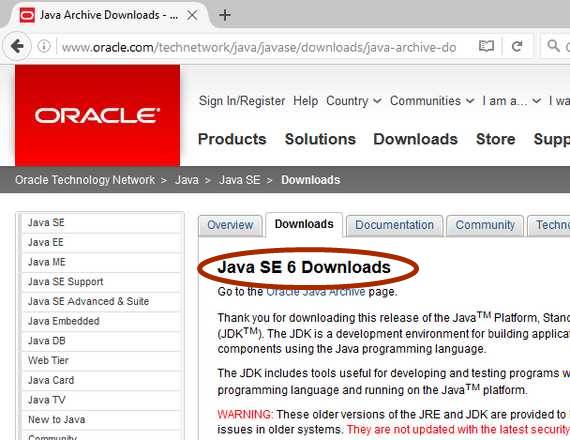Open Java DB in sidebar
Screen dimensions: 570x440
(101, 341)
